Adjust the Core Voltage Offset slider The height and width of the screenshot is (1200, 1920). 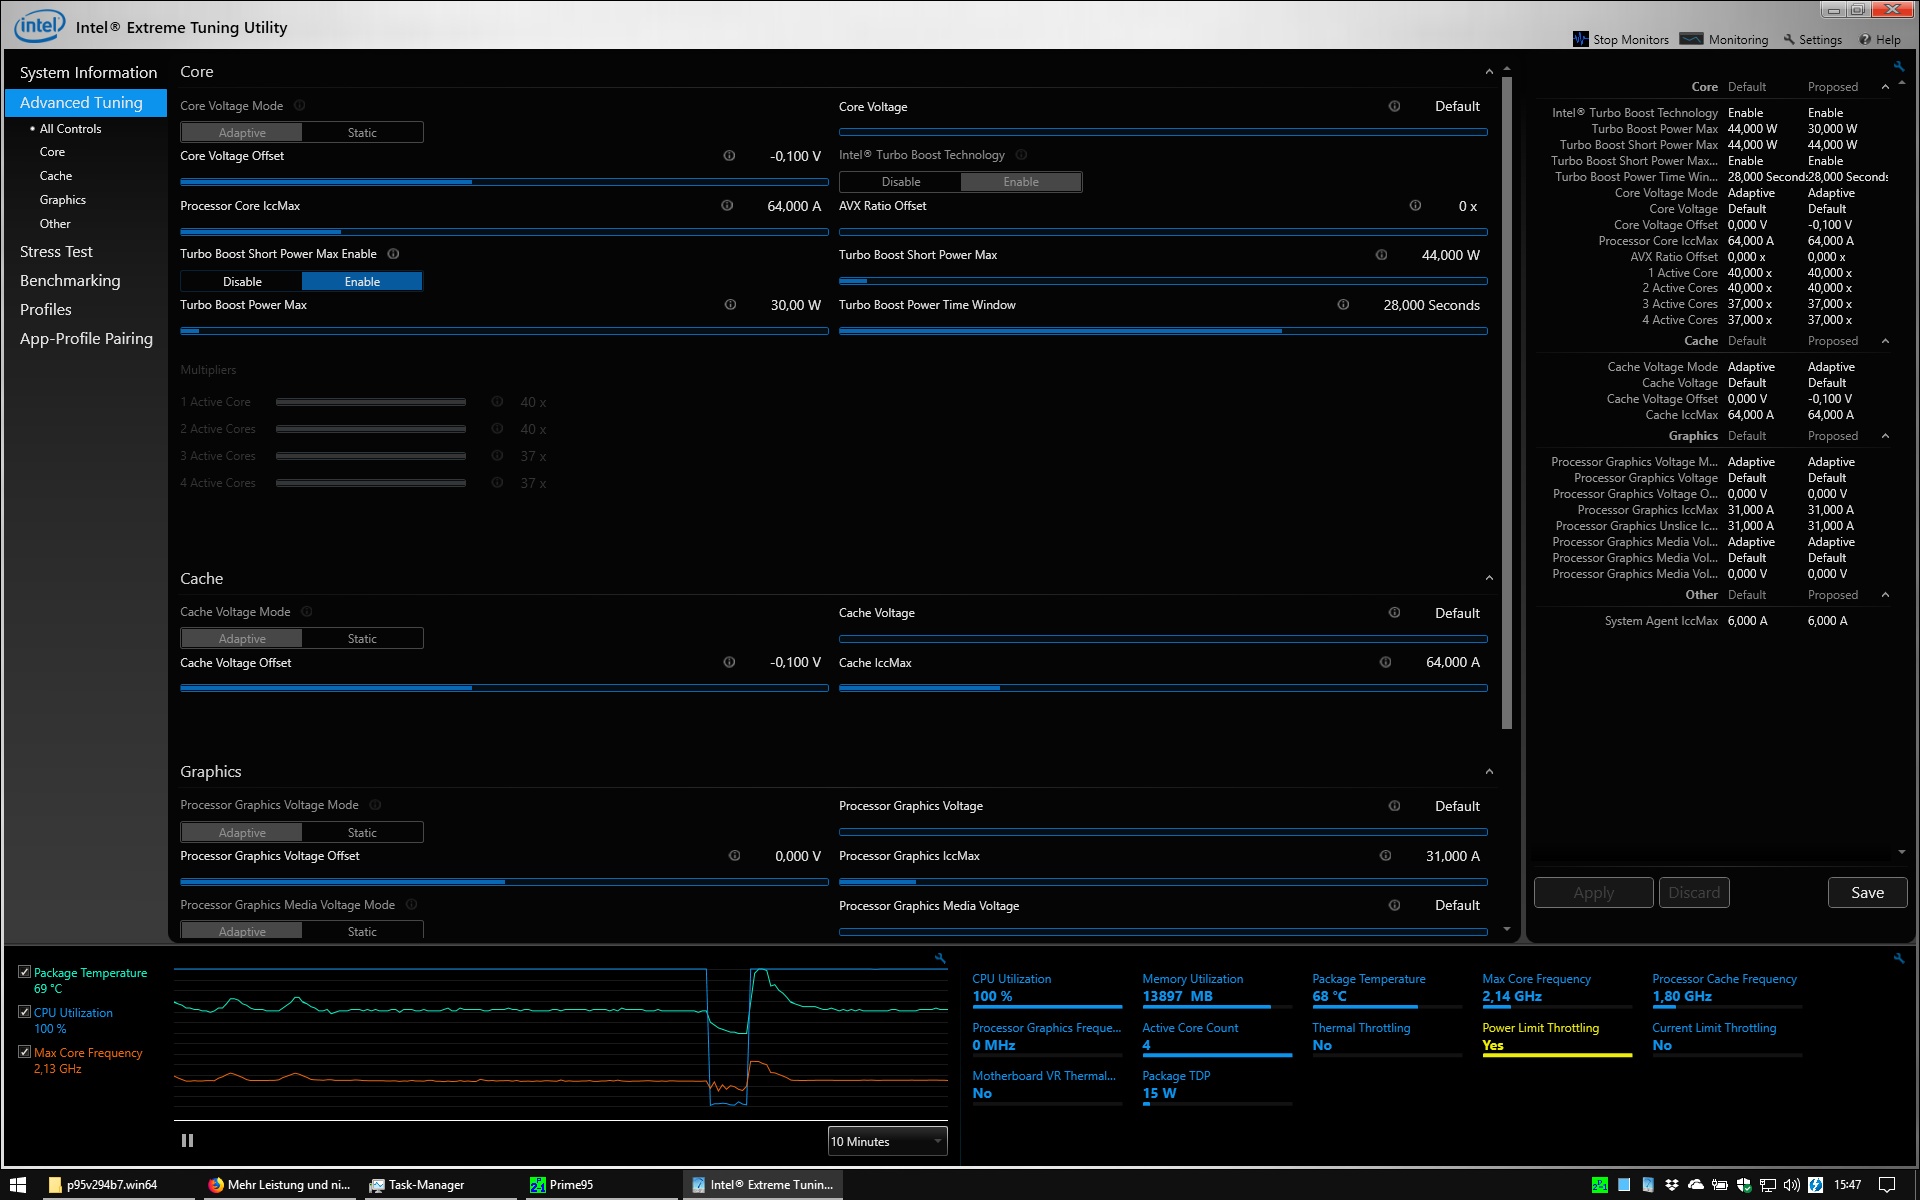point(504,182)
